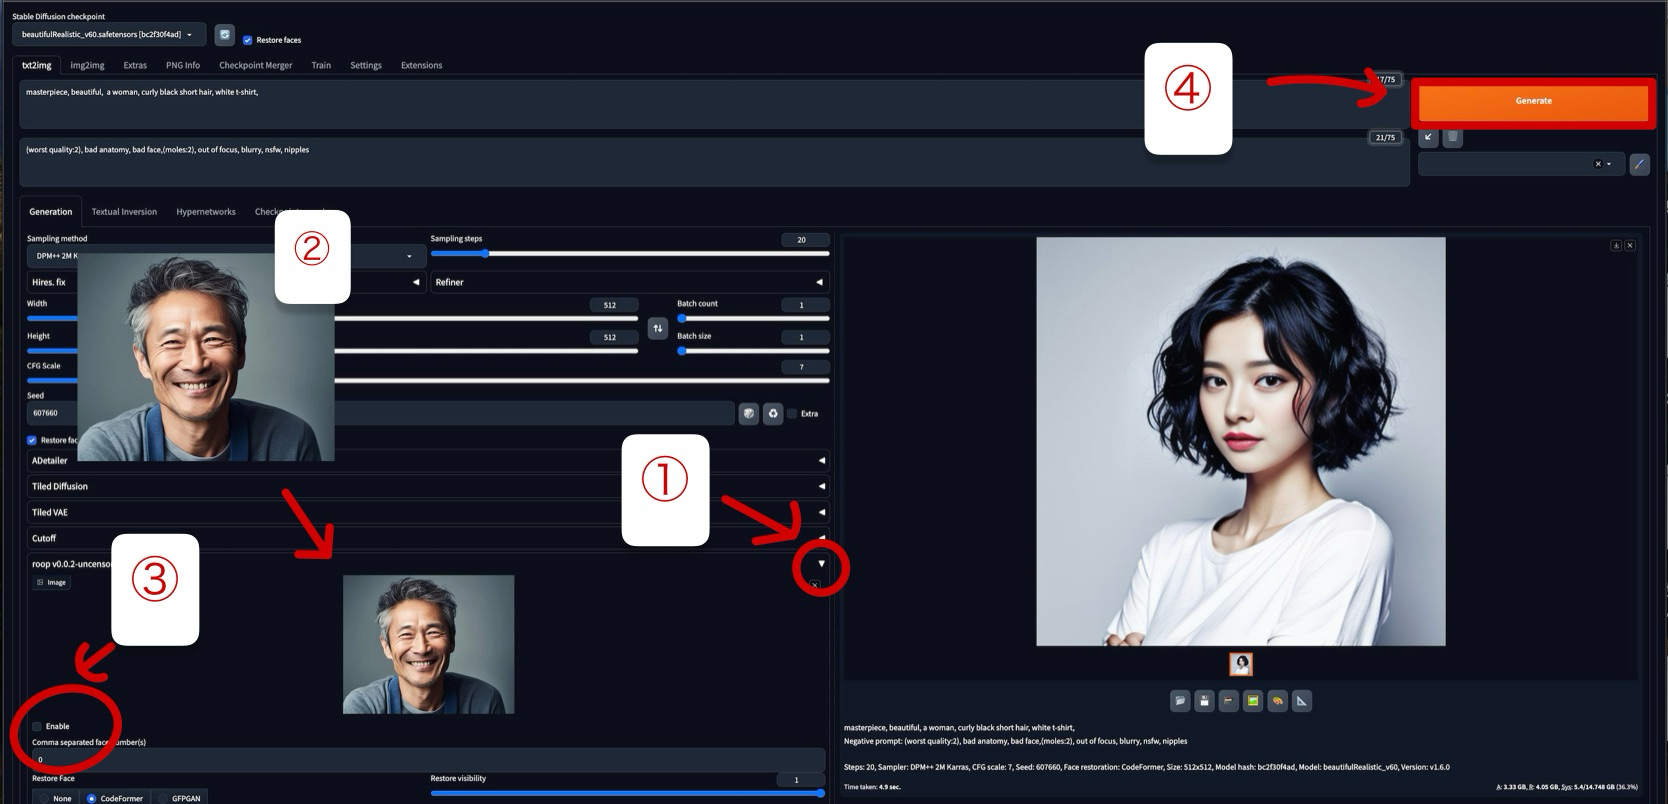
Task: Click the swap width and height button
Action: (657, 328)
